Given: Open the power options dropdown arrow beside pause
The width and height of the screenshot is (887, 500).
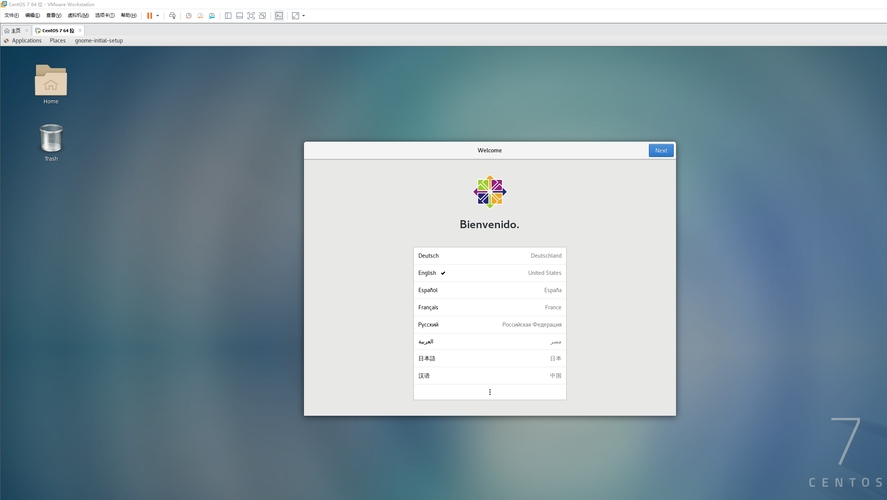Looking at the screenshot, I should [157, 16].
